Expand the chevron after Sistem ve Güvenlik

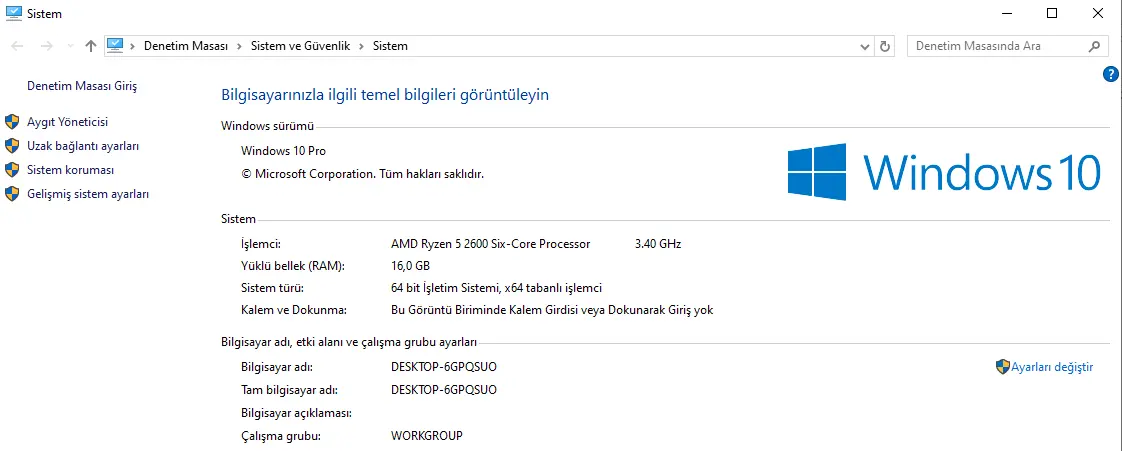click(361, 46)
